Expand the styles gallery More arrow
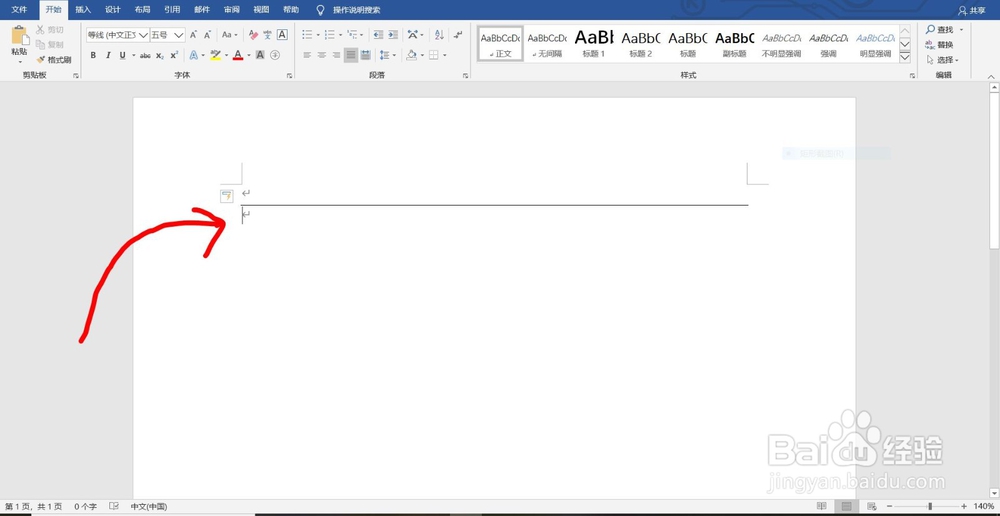This screenshot has width=1000, height=516. tap(904, 57)
